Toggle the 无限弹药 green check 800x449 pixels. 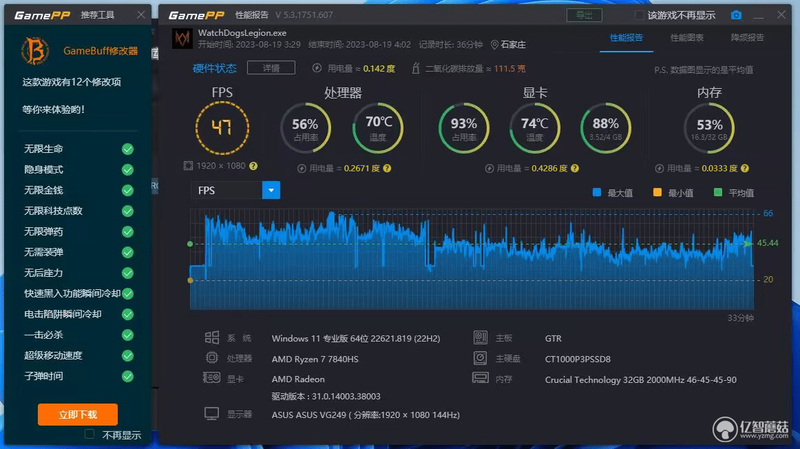[128, 232]
